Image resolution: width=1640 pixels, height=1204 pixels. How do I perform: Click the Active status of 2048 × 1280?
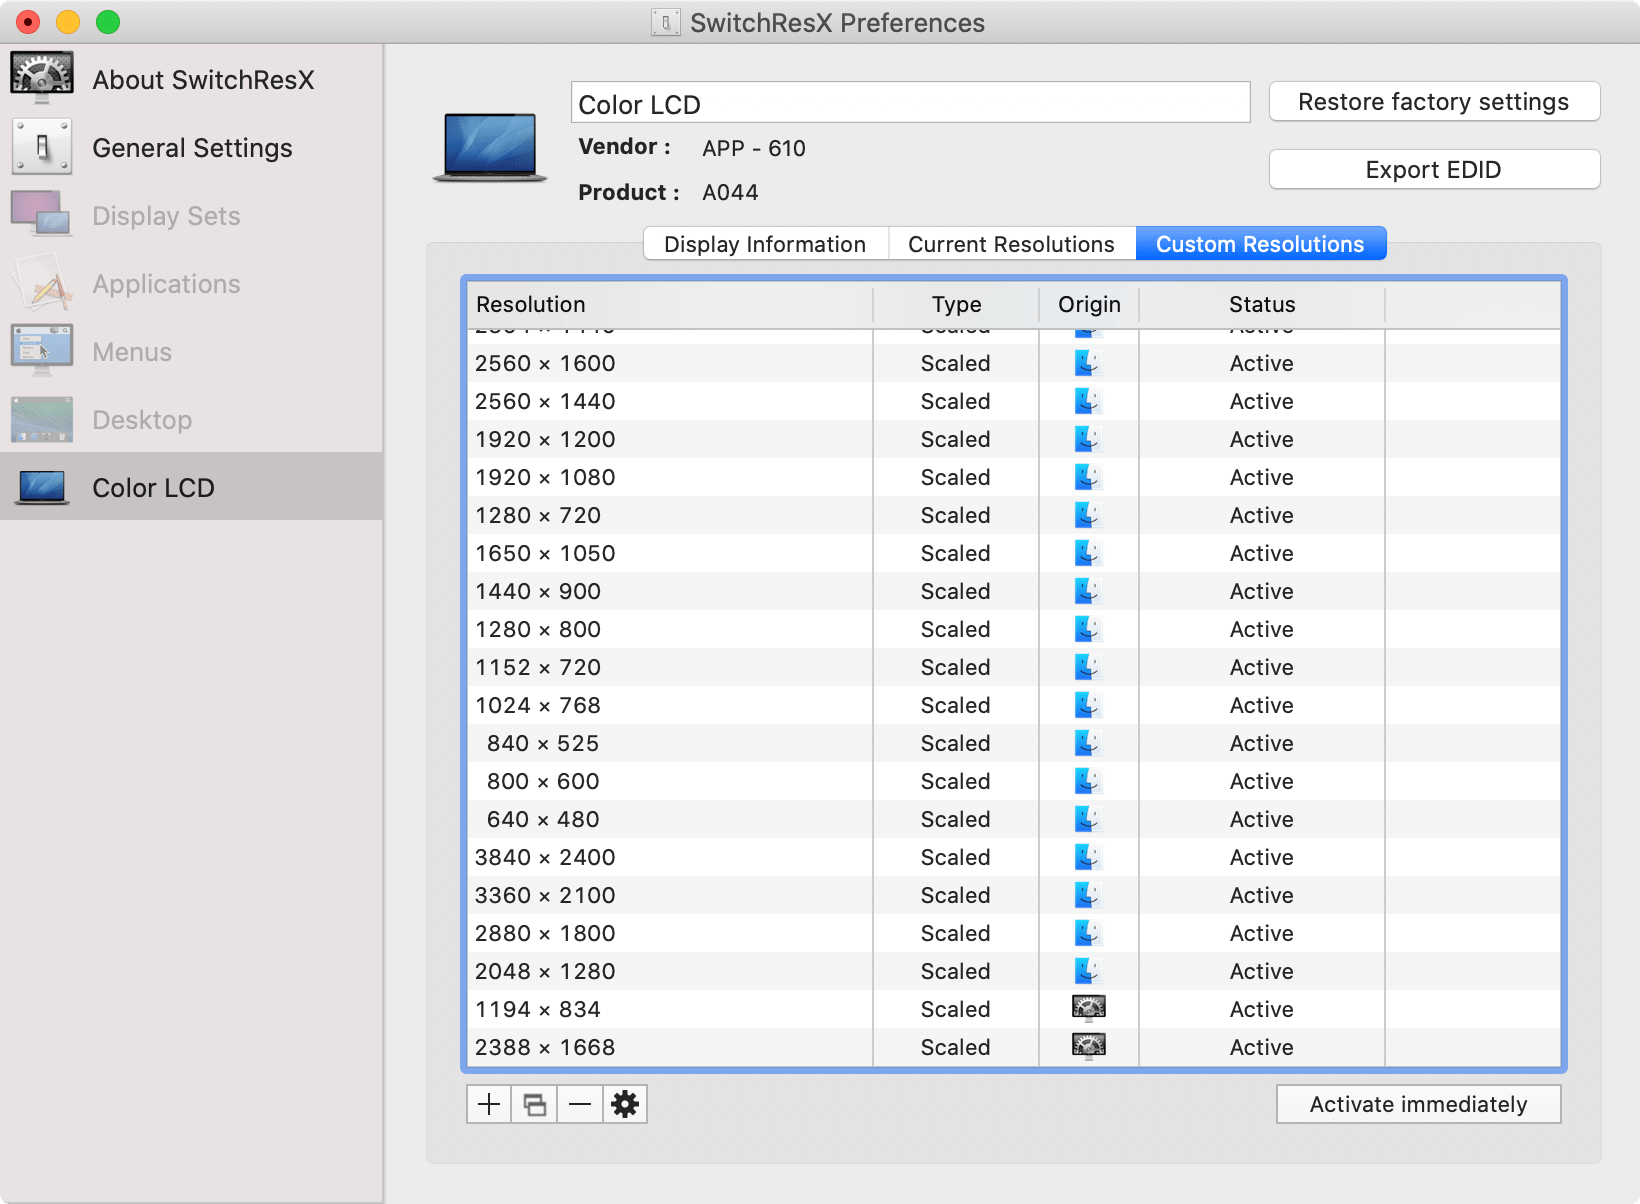coord(1262,971)
